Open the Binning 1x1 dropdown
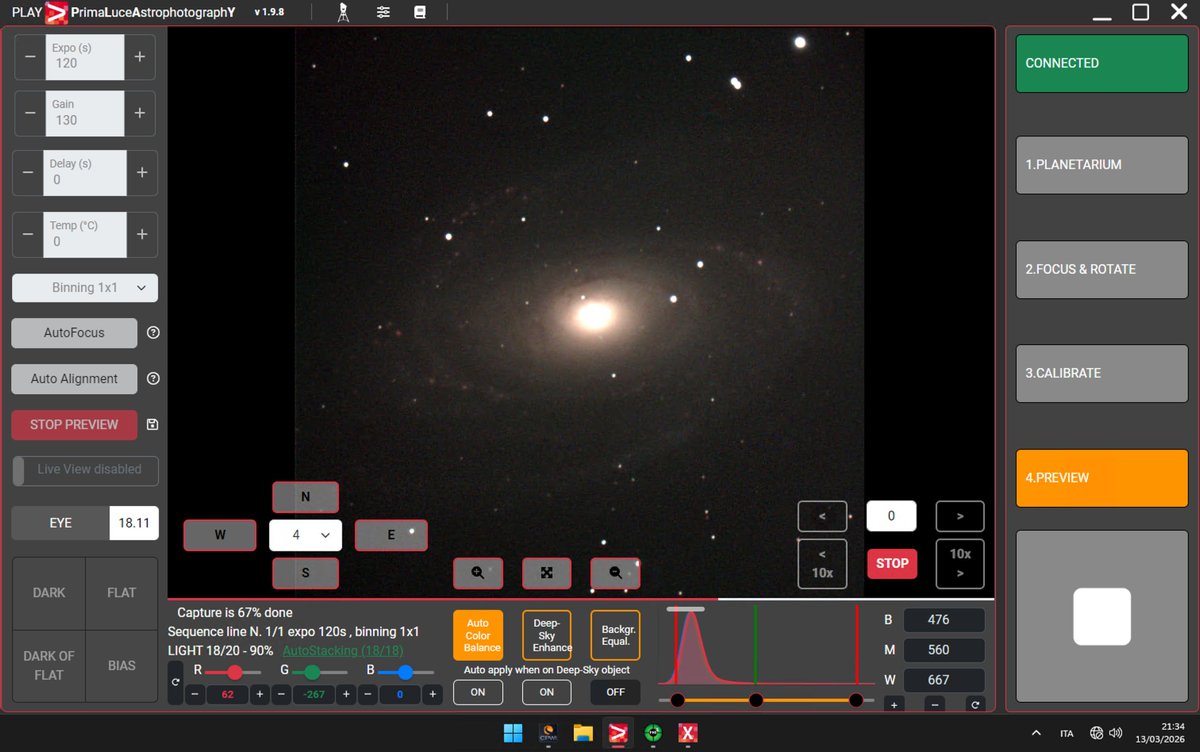 [x=85, y=288]
